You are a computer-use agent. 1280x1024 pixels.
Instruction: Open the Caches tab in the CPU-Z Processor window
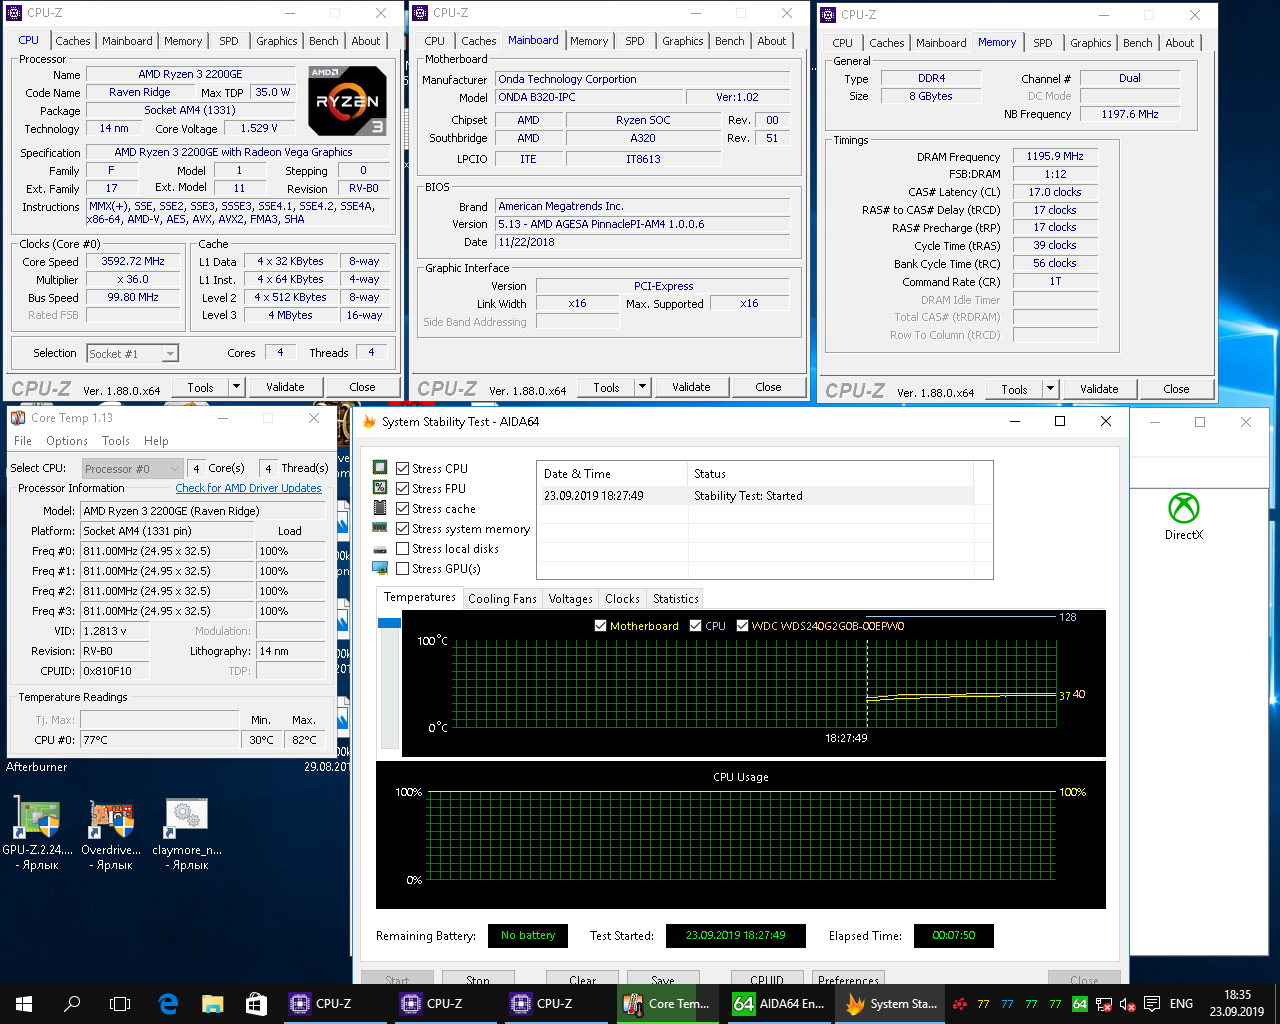tap(73, 41)
